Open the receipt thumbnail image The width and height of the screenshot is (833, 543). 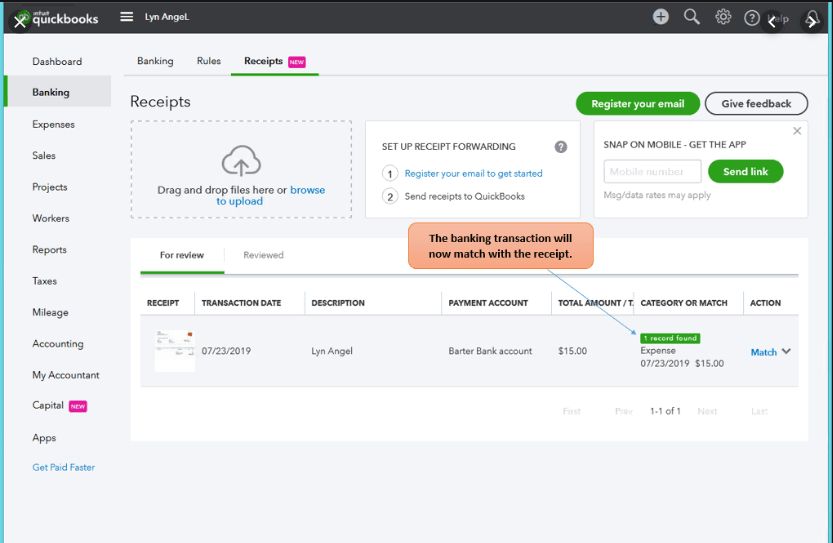(175, 351)
